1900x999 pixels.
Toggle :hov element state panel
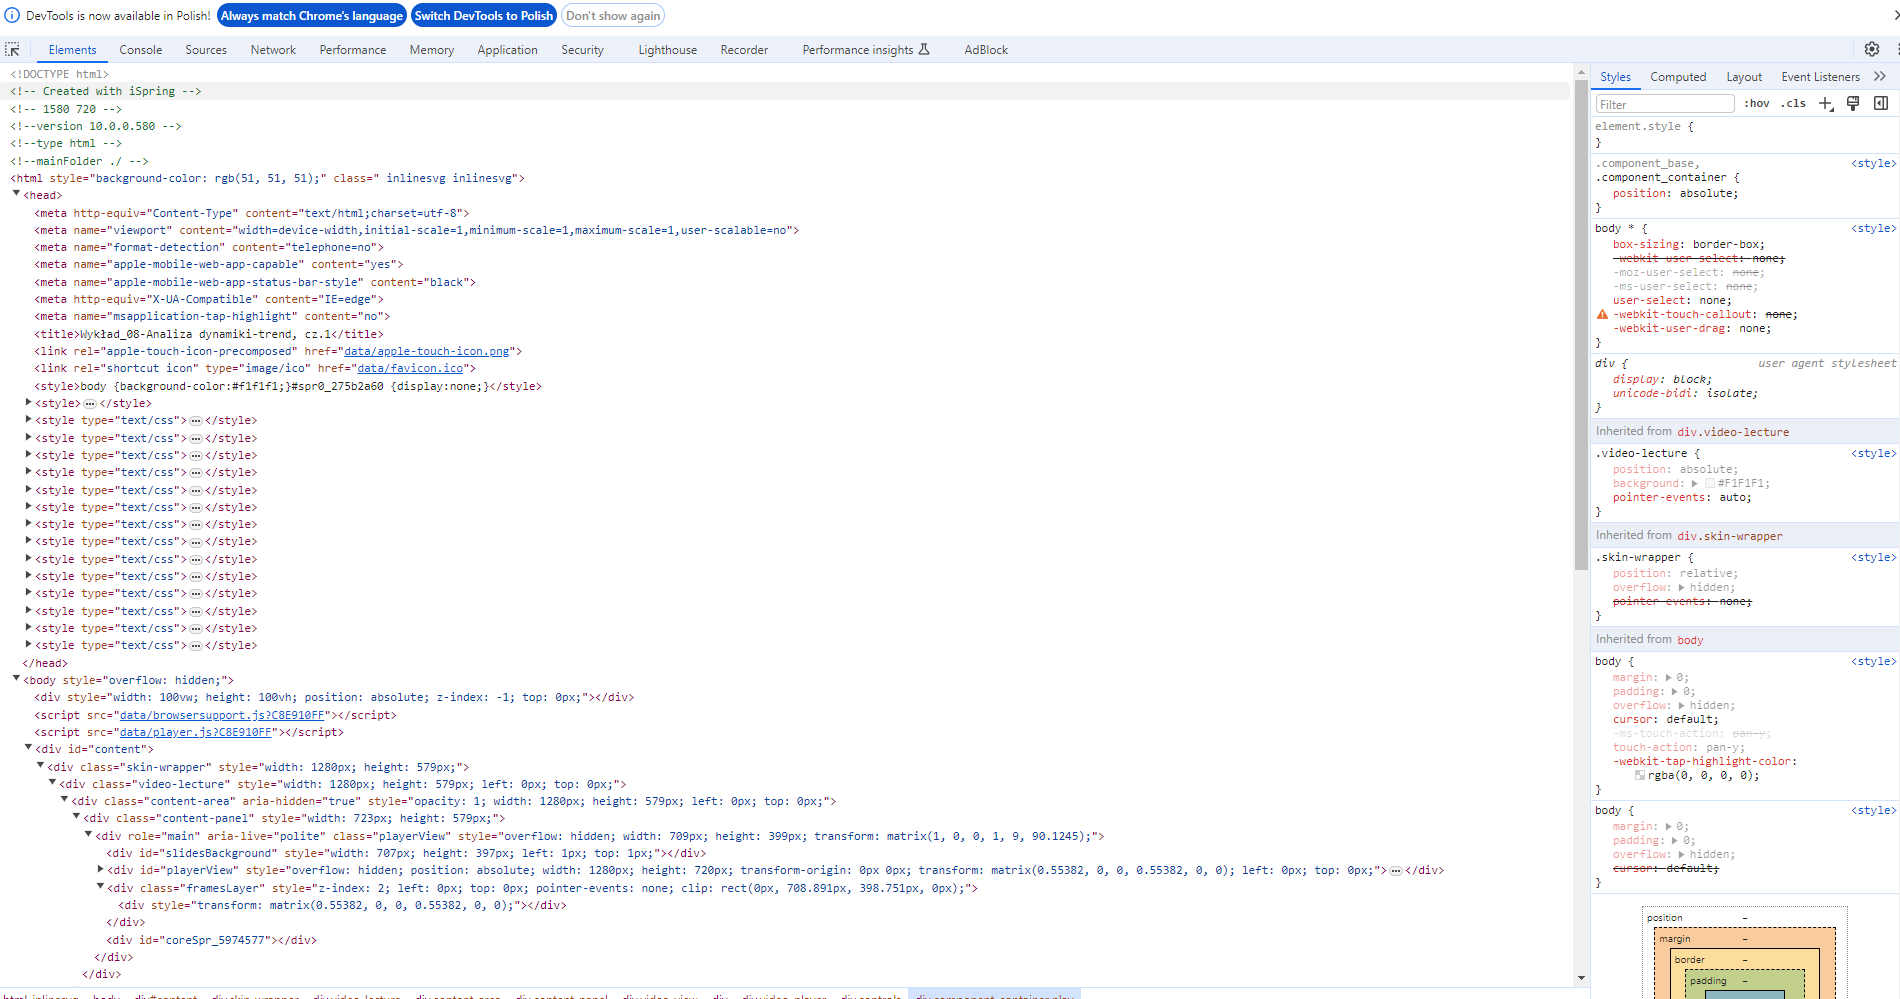[1757, 104]
